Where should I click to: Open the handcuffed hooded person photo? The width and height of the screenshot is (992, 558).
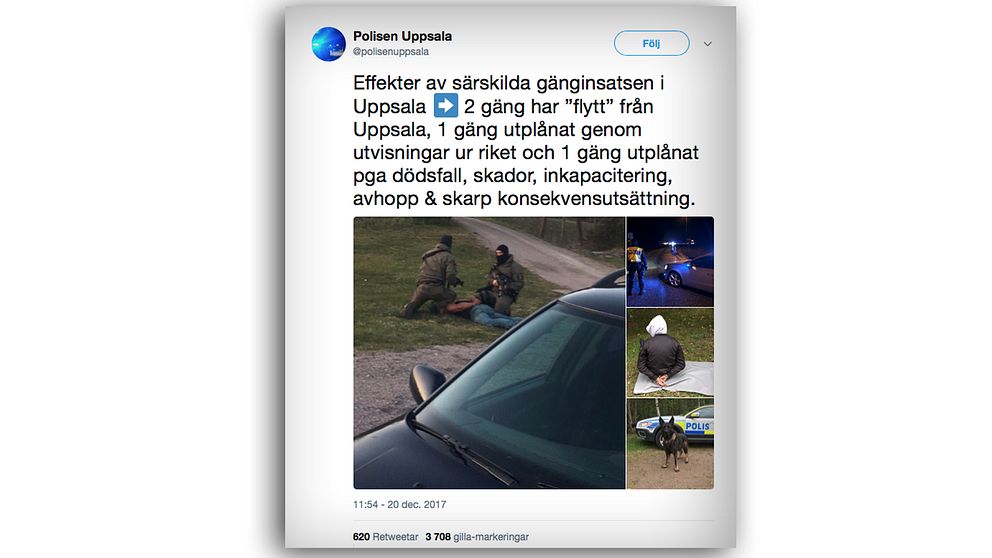coord(670,352)
